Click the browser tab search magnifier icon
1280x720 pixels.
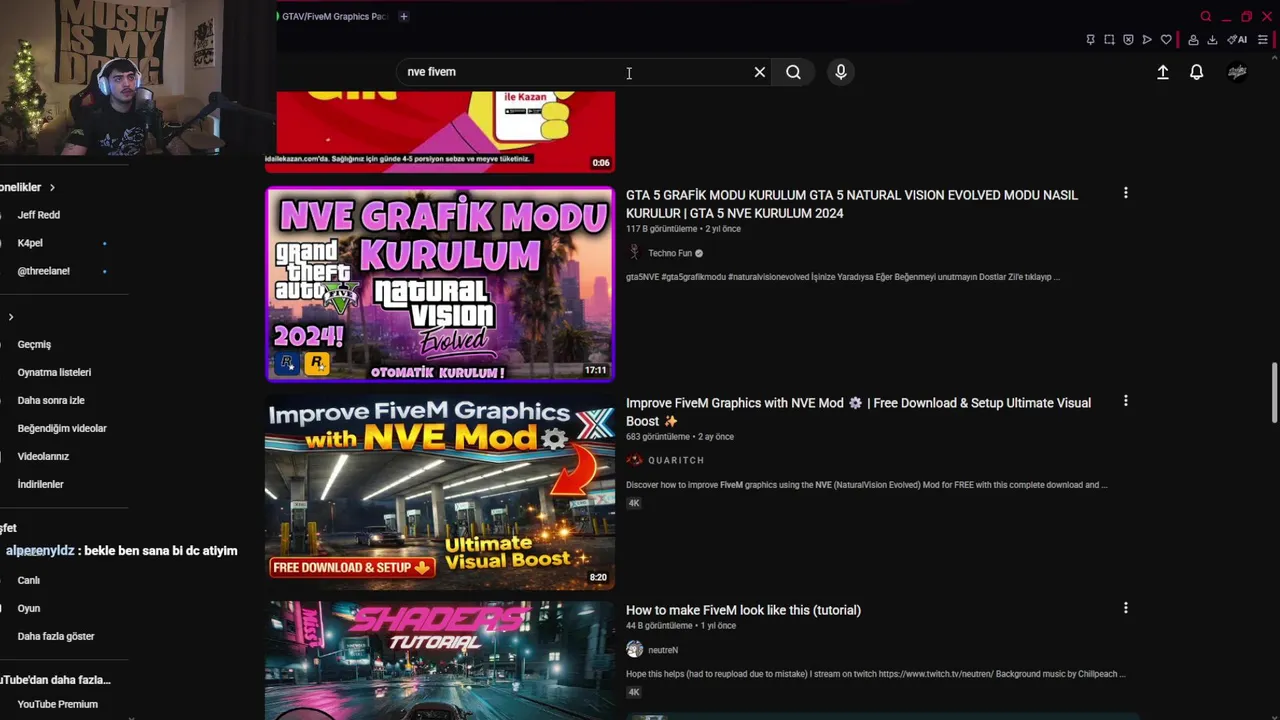click(x=1206, y=16)
